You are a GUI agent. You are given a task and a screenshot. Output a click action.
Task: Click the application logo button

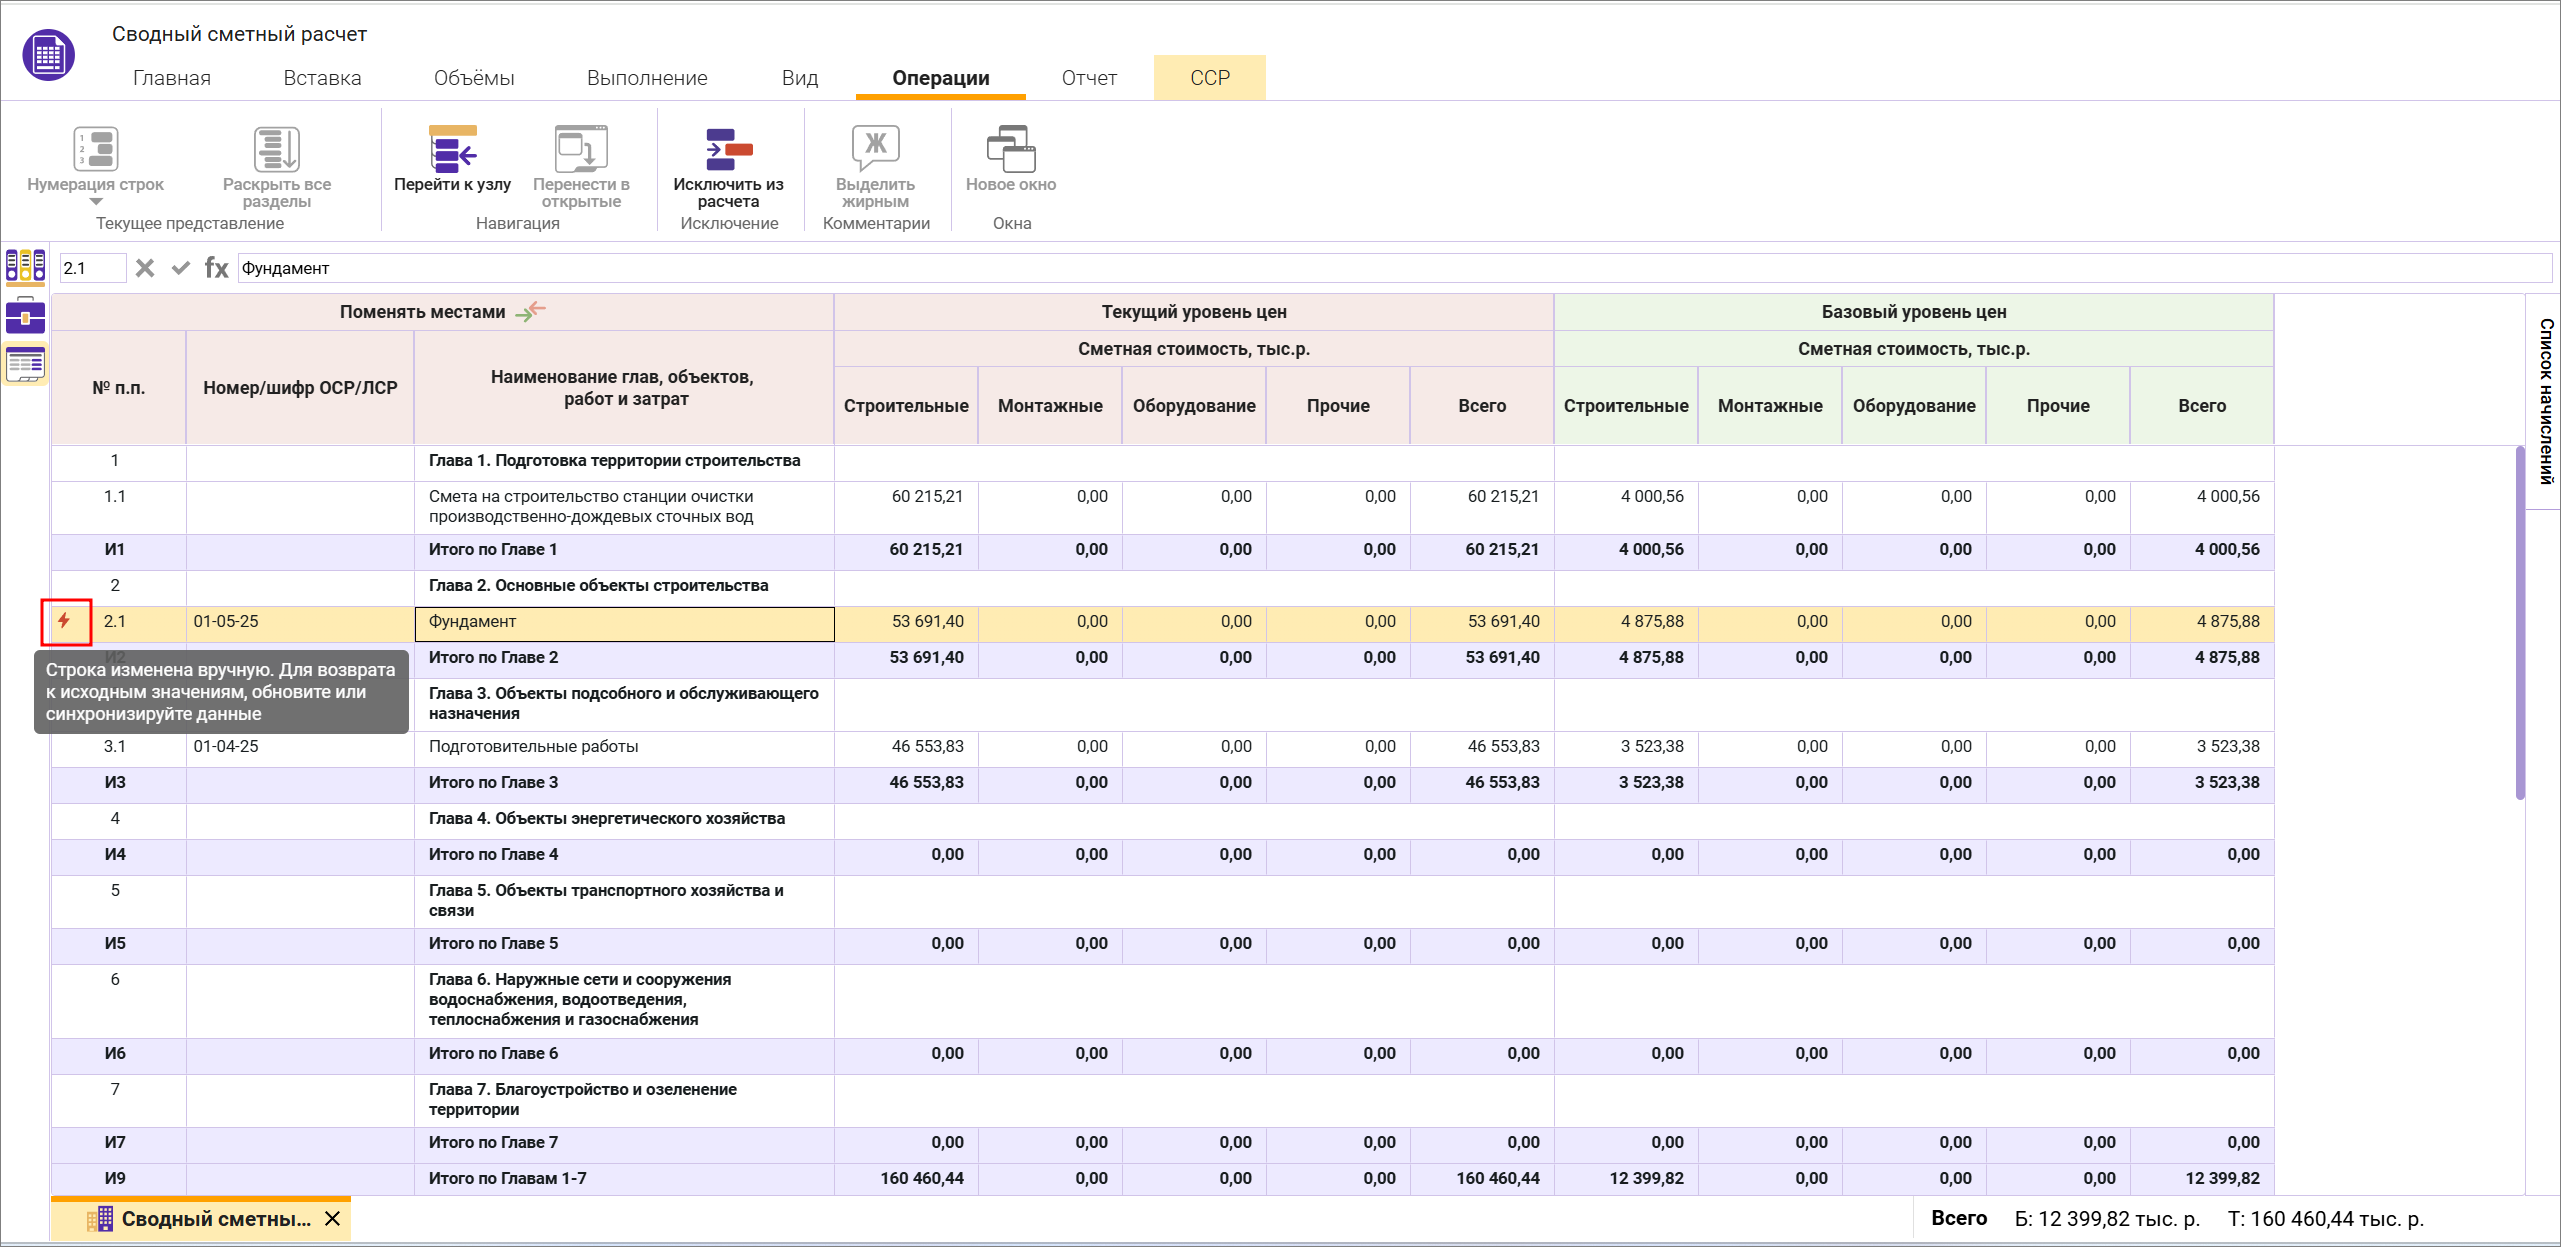(48, 55)
